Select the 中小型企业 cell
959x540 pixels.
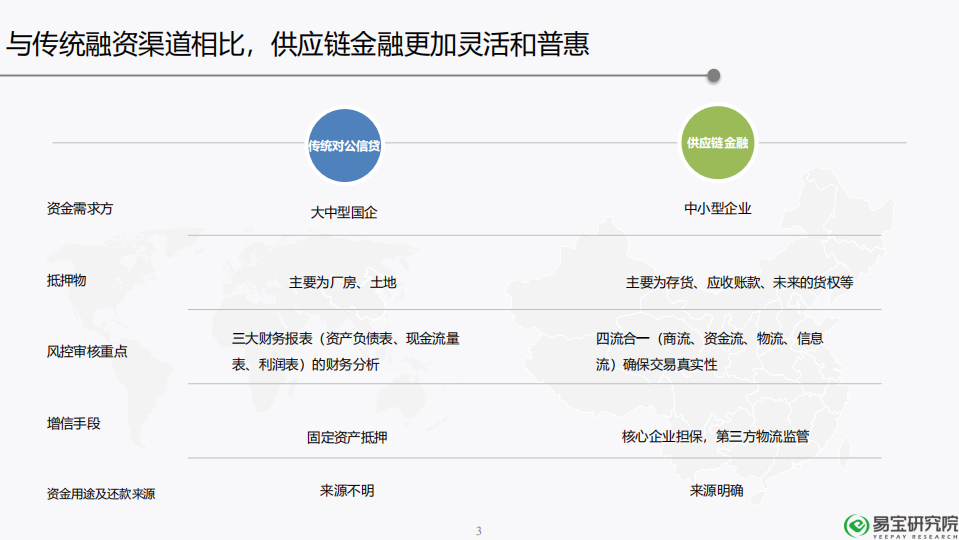click(x=717, y=209)
